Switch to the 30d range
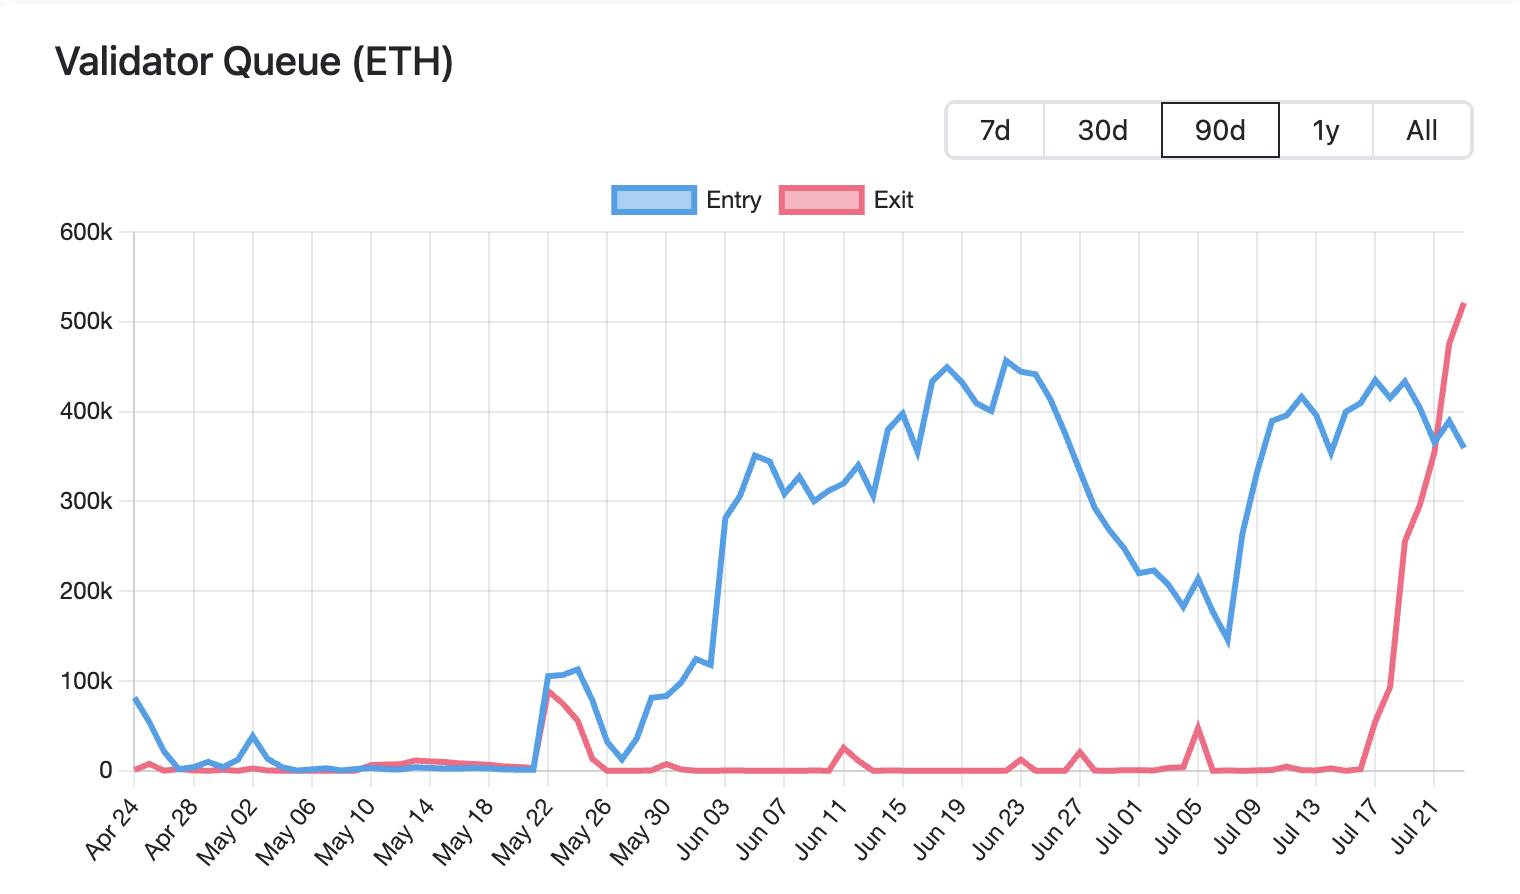1520x894 pixels. [1102, 130]
